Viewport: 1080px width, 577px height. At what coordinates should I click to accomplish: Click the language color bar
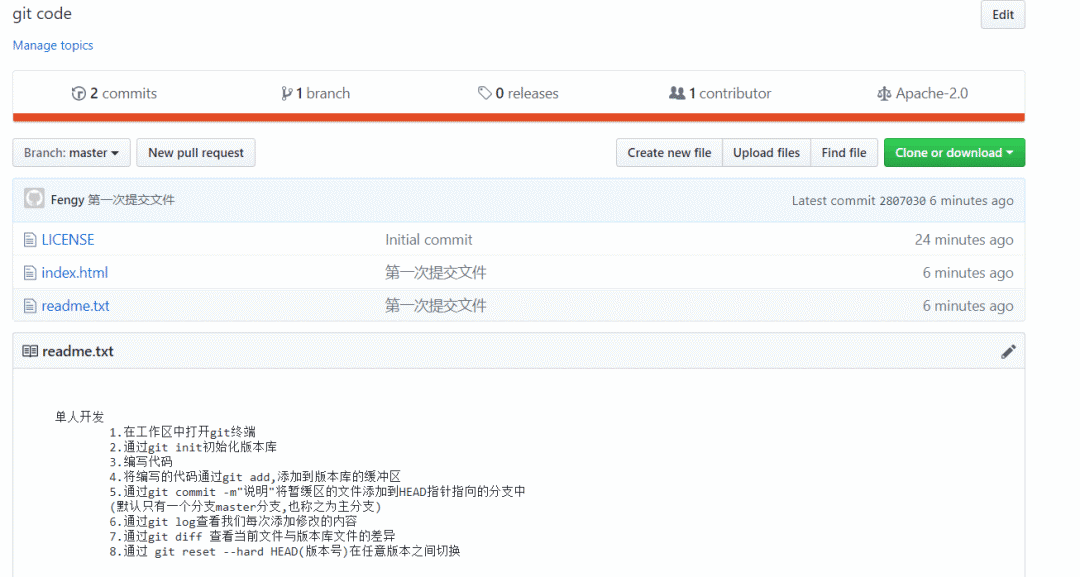519,118
